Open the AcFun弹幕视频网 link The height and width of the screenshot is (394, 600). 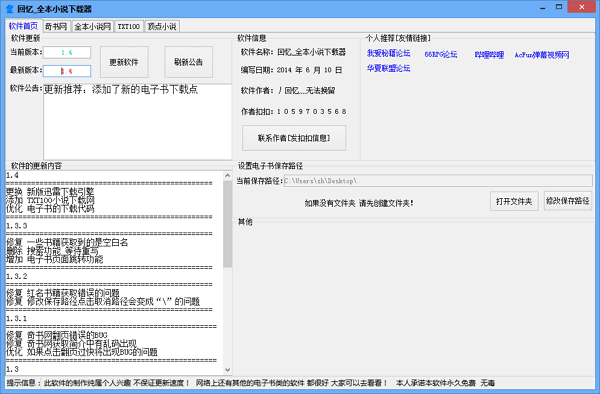[541, 55]
